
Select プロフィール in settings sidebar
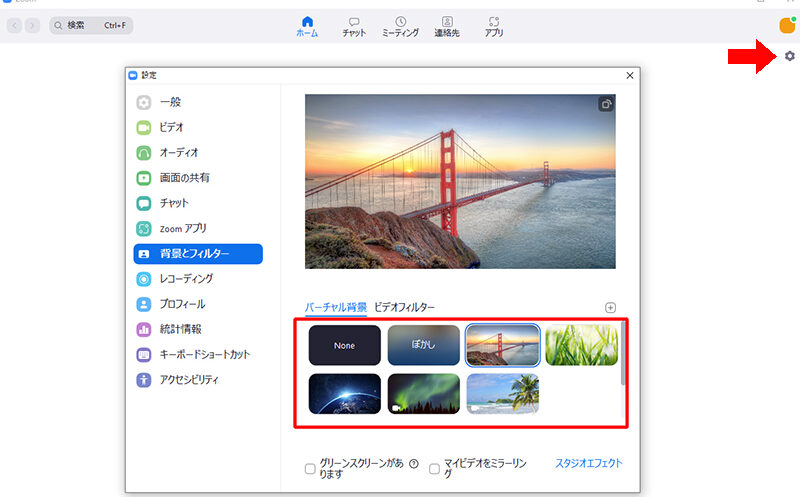tap(198, 304)
